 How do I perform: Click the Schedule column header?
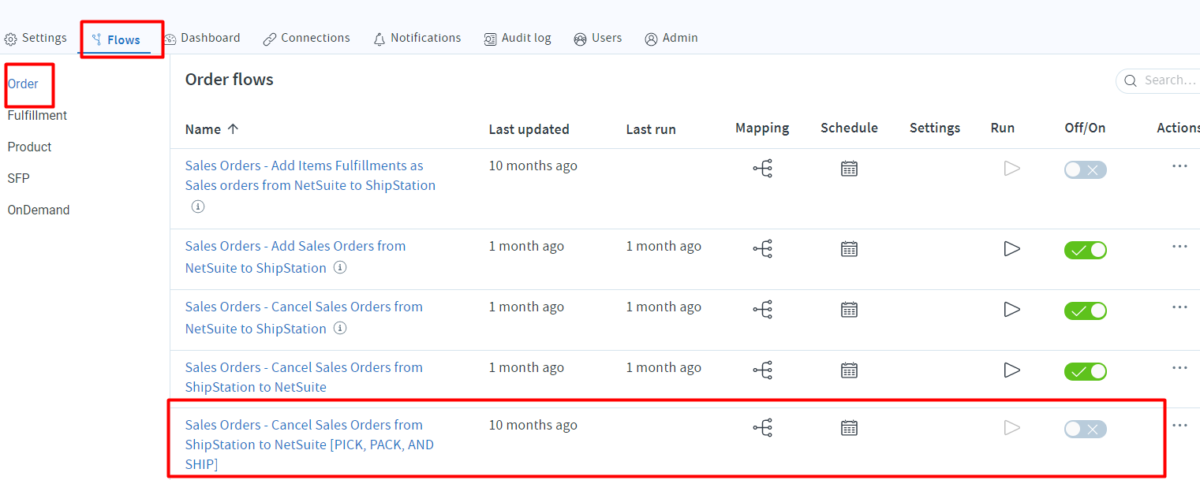tap(849, 128)
